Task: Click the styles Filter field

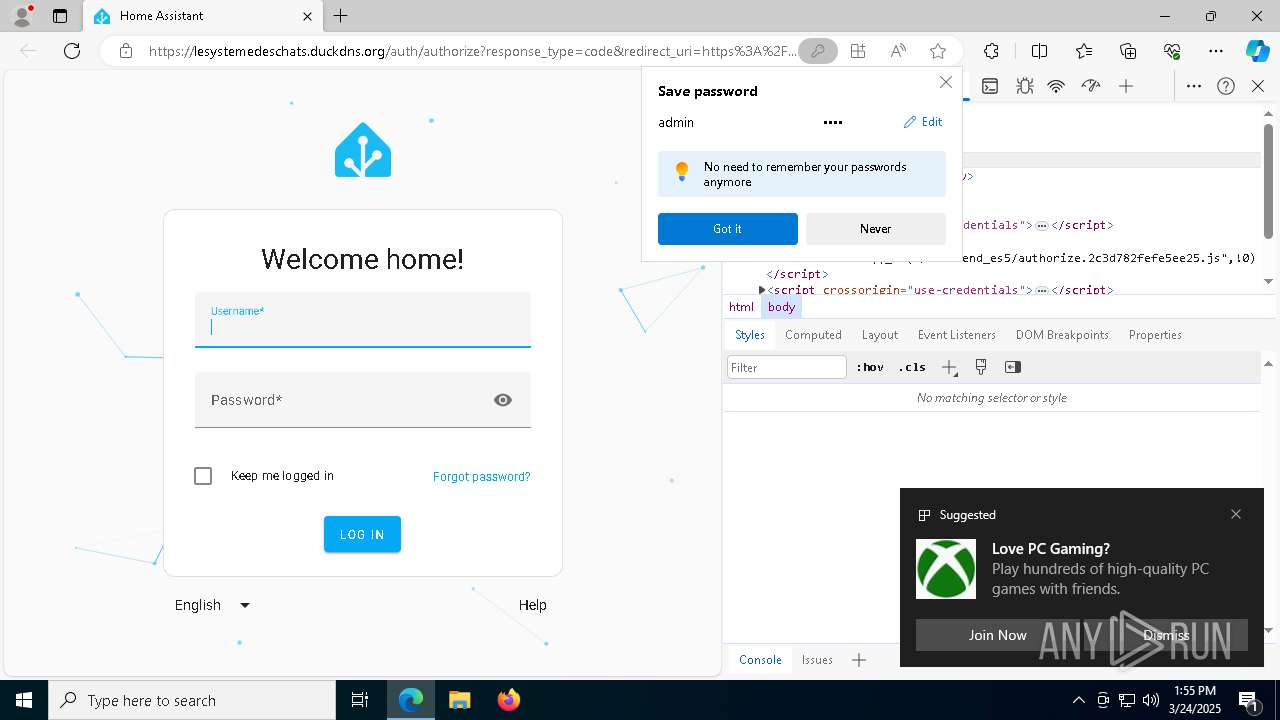Action: pos(787,368)
